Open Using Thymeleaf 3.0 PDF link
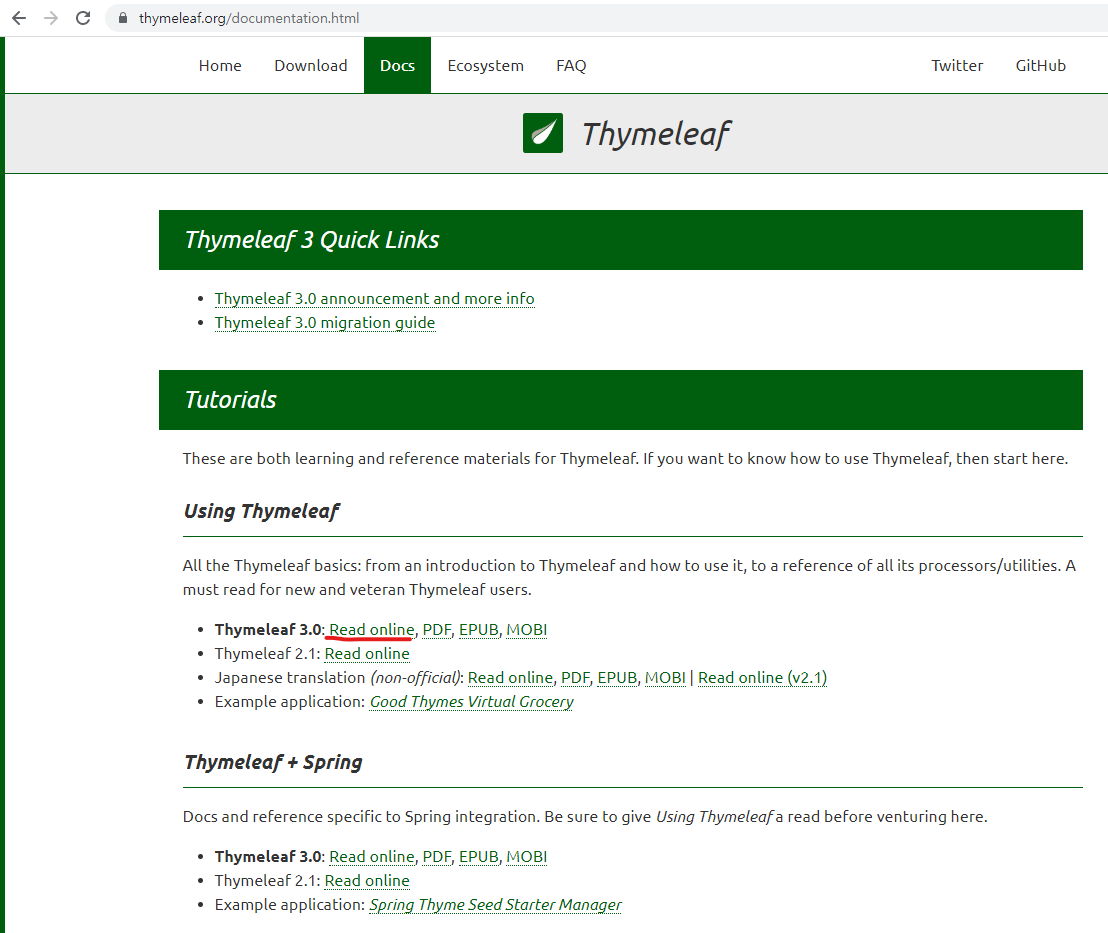 (437, 630)
